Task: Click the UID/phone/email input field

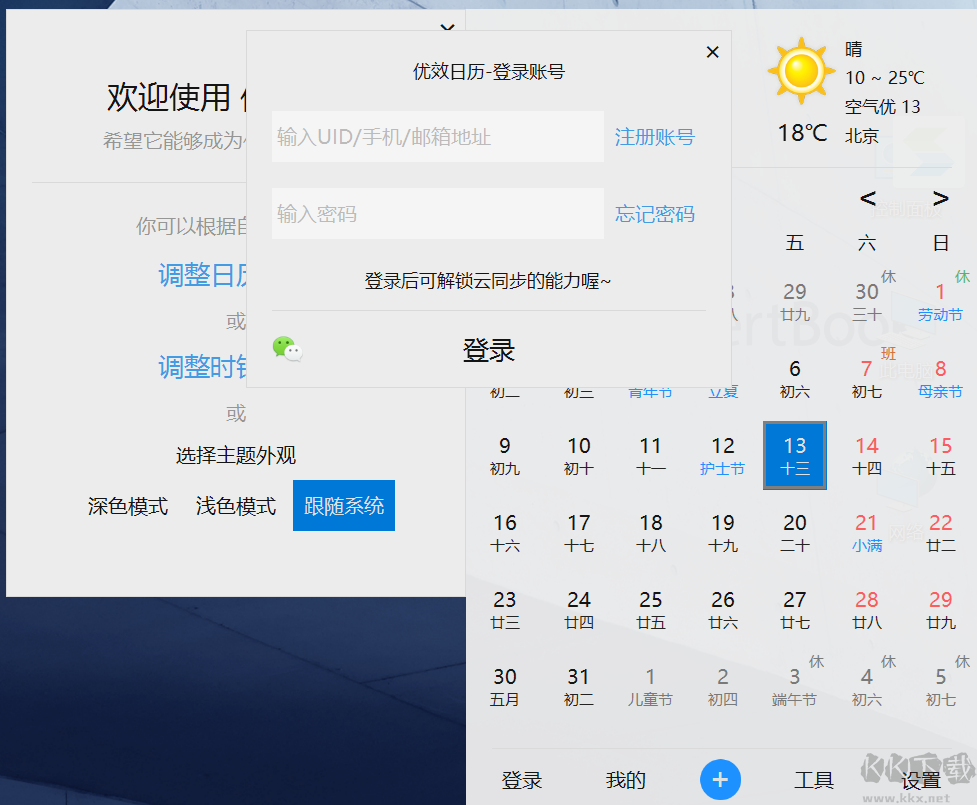Action: pyautogui.click(x=437, y=137)
